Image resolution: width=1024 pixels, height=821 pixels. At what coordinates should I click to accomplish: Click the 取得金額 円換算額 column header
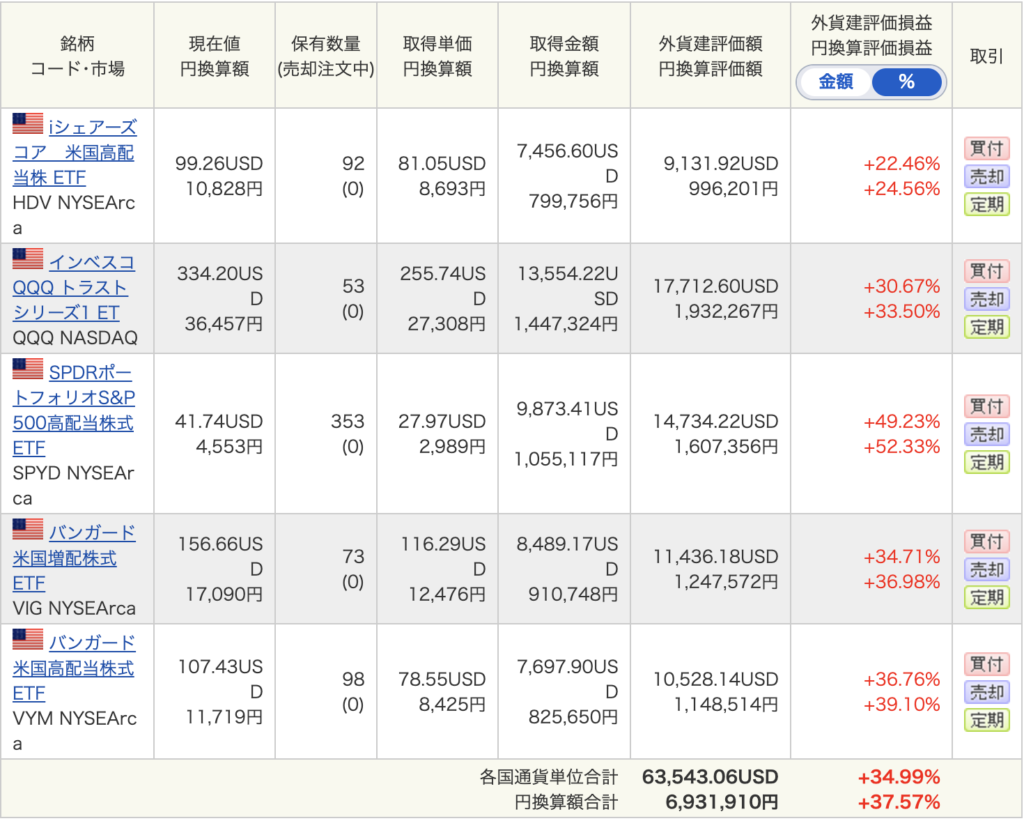[x=564, y=56]
